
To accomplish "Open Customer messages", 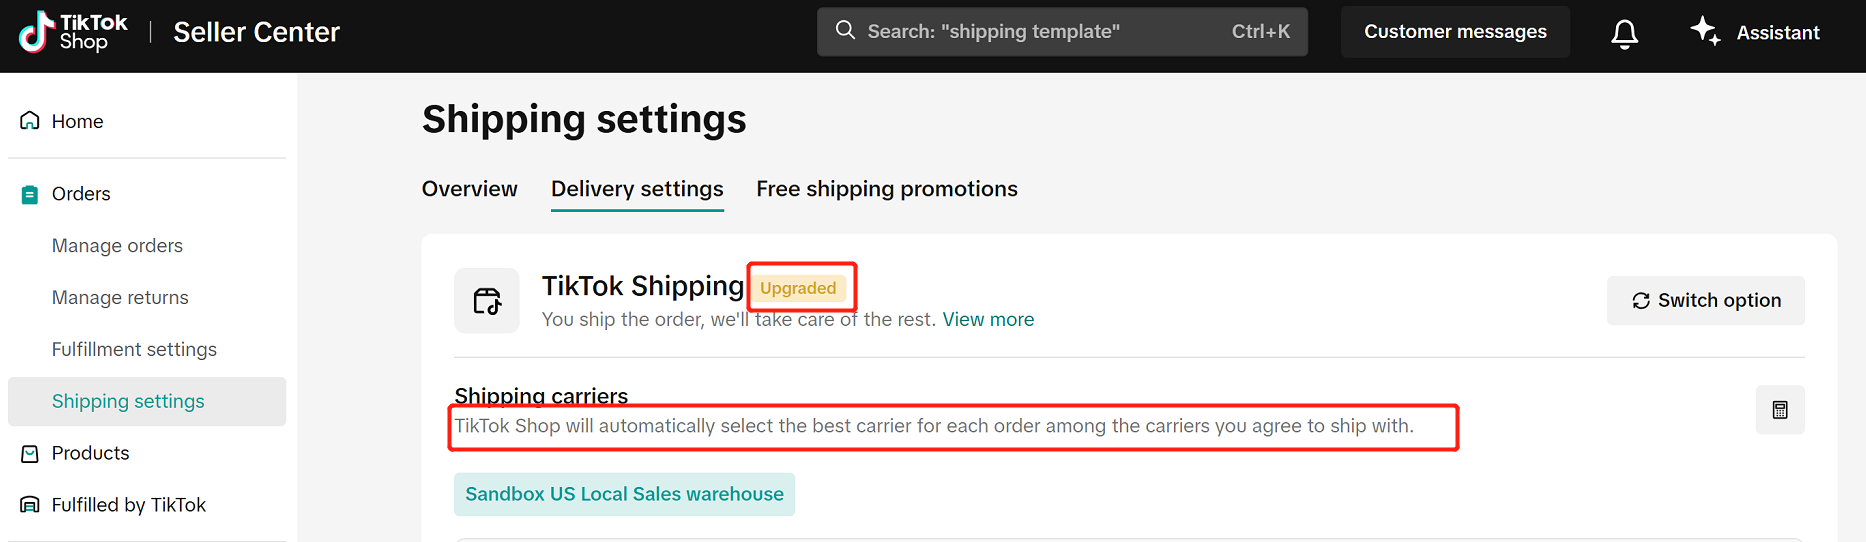I will (1455, 32).
